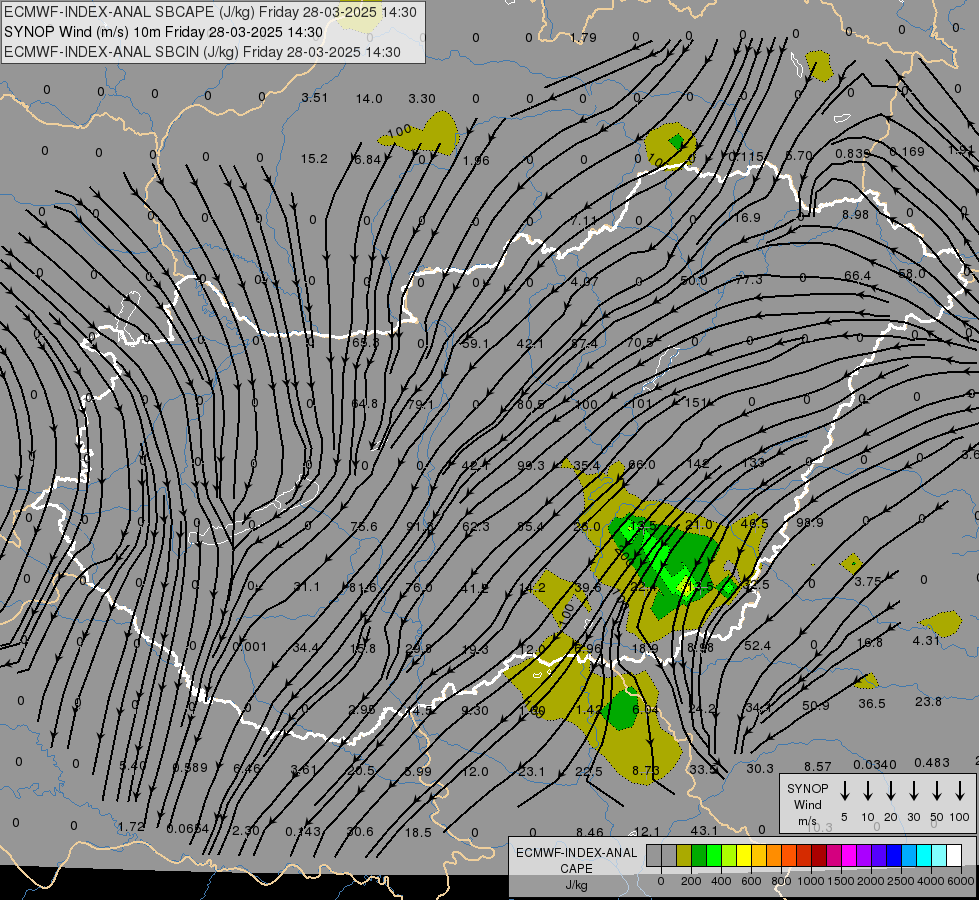Click the 3.75 CAPE value on the map

868,581
